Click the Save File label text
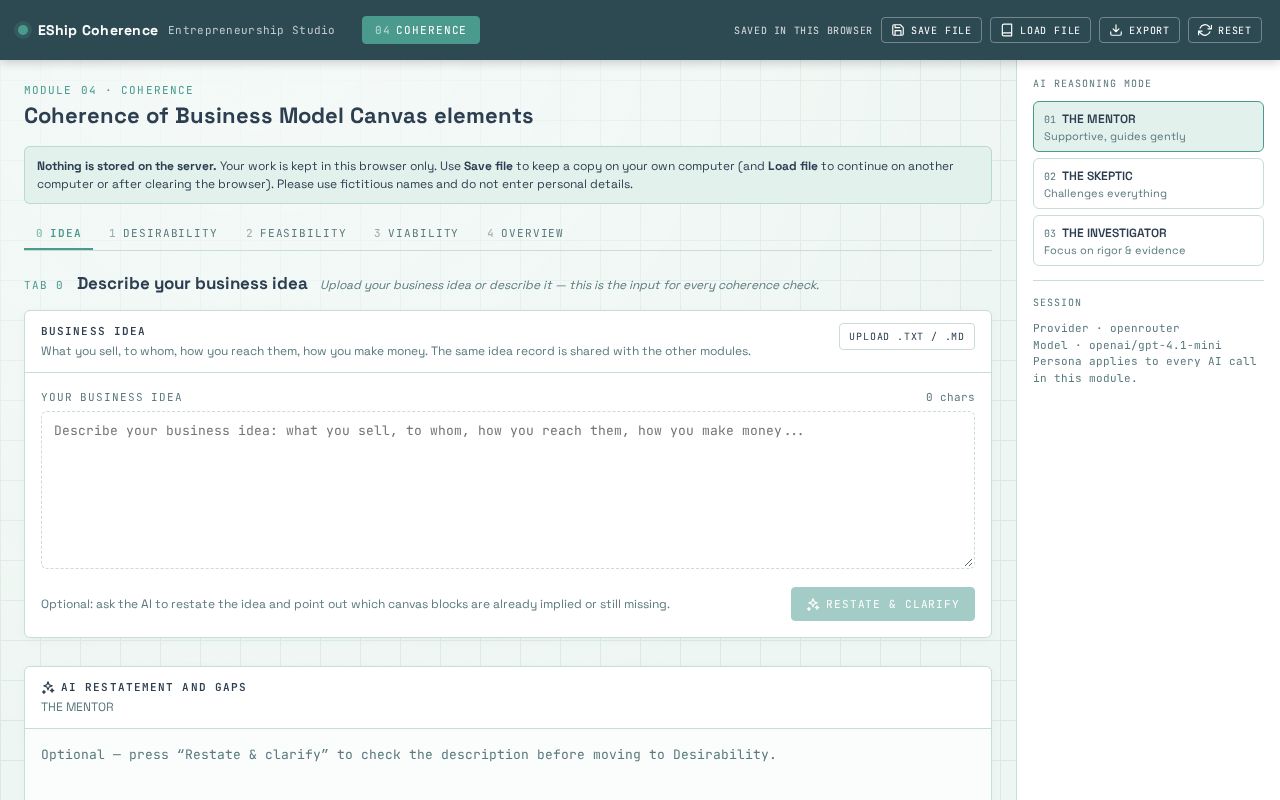This screenshot has height=800, width=1280. (x=941, y=30)
